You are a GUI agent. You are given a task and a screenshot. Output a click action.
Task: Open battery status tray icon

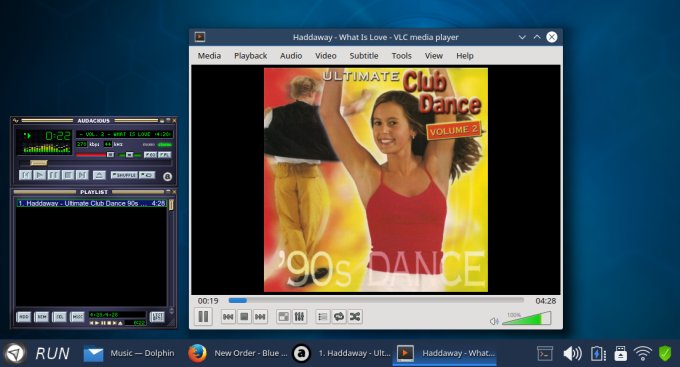[598, 353]
